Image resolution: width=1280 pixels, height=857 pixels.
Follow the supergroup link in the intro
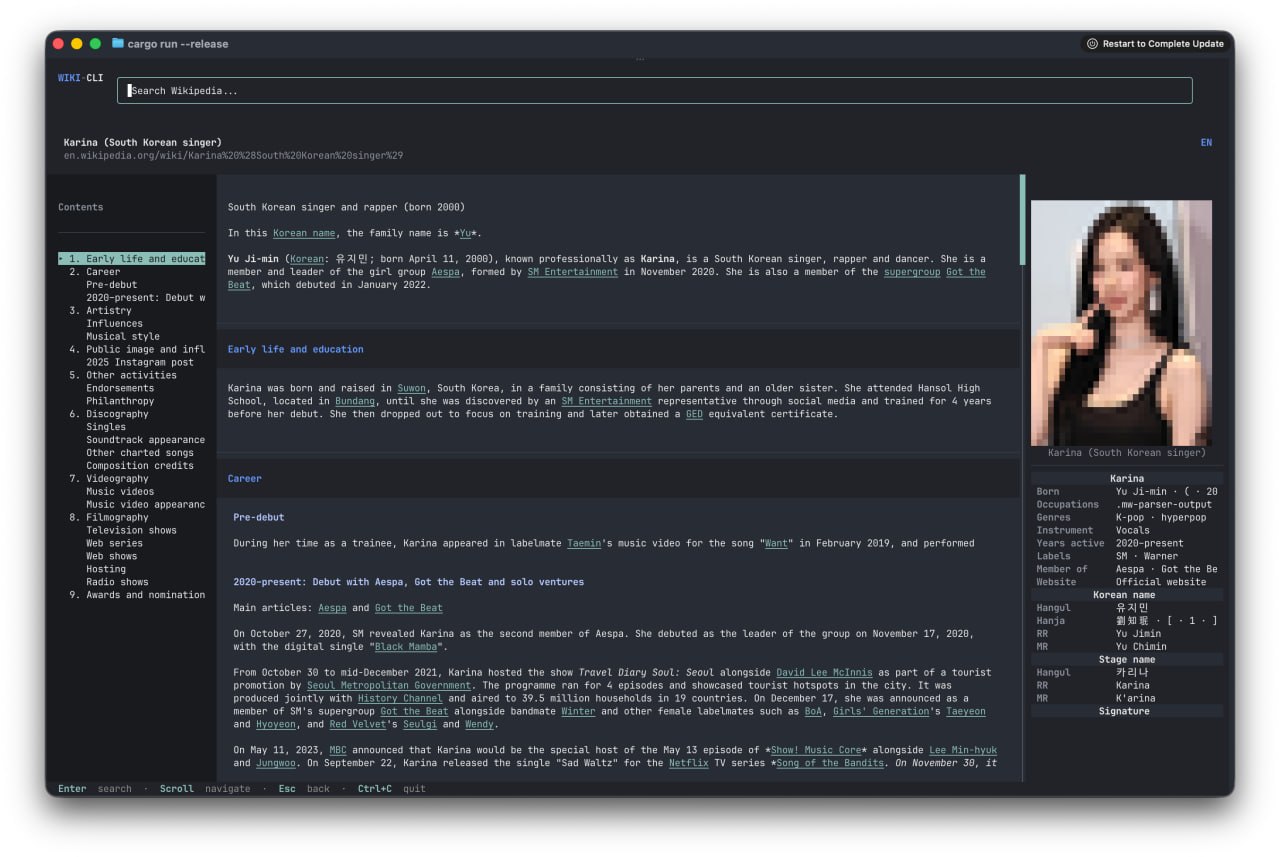[912, 272]
